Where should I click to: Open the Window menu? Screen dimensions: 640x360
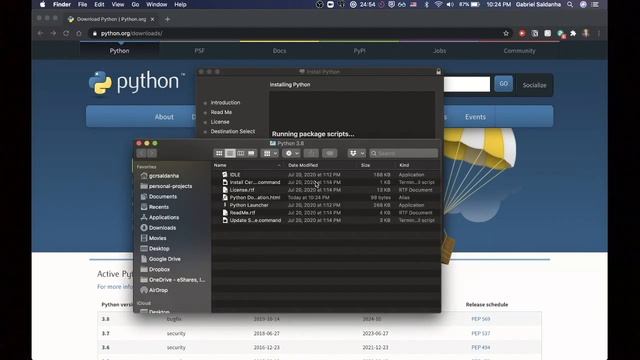click(x=156, y=4)
